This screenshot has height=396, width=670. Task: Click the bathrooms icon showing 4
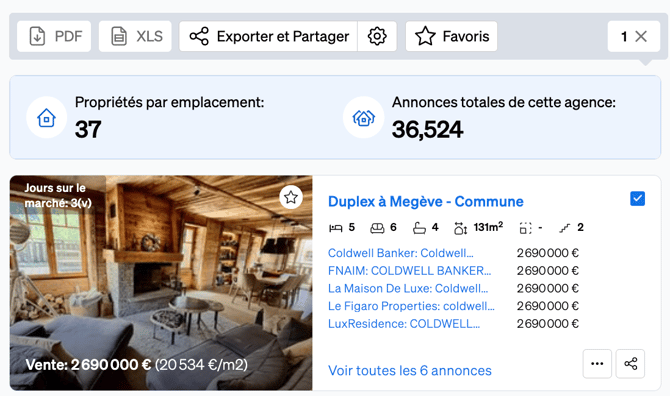pyautogui.click(x=419, y=228)
